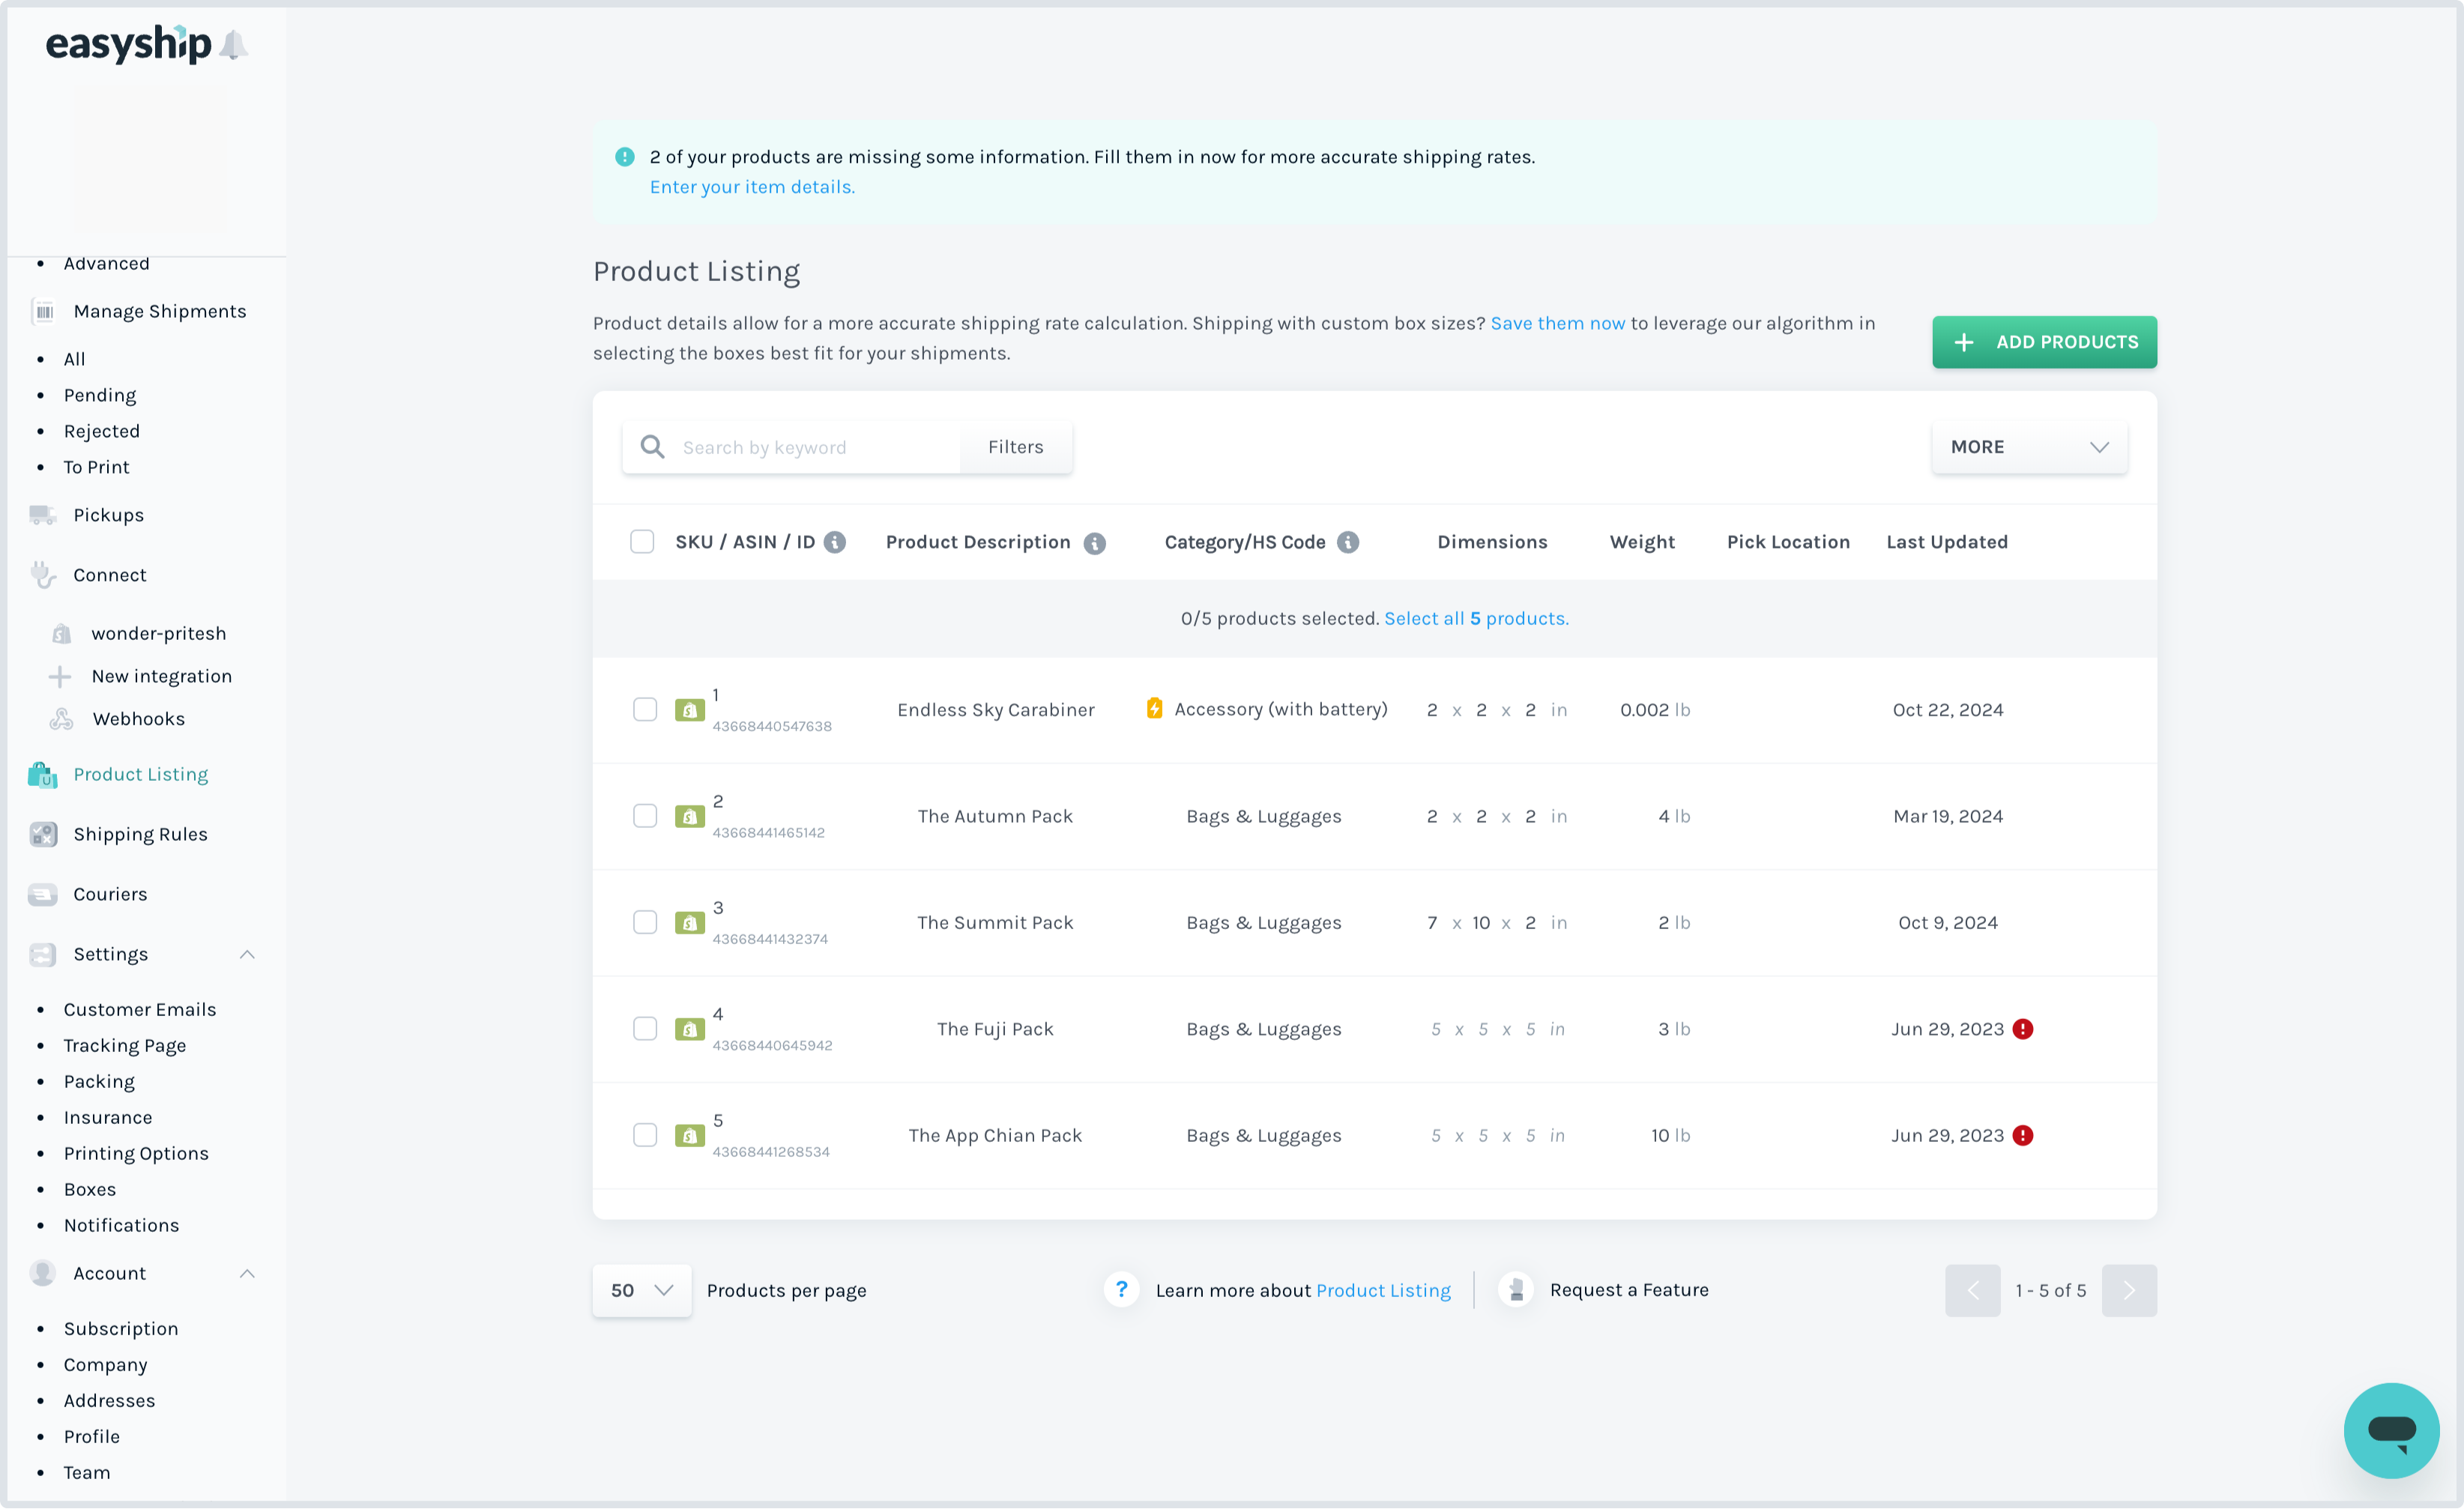Click the search magnifier icon
The height and width of the screenshot is (1509, 2464).
[652, 447]
